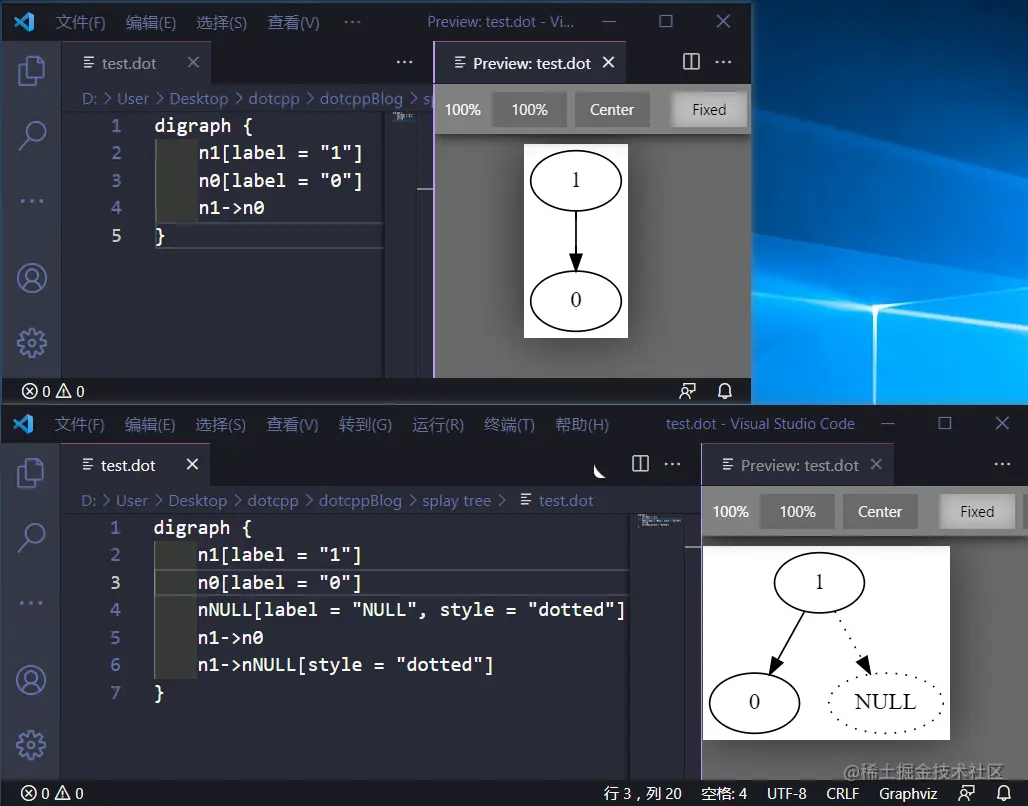Close test.dot tab in top window

(193, 62)
